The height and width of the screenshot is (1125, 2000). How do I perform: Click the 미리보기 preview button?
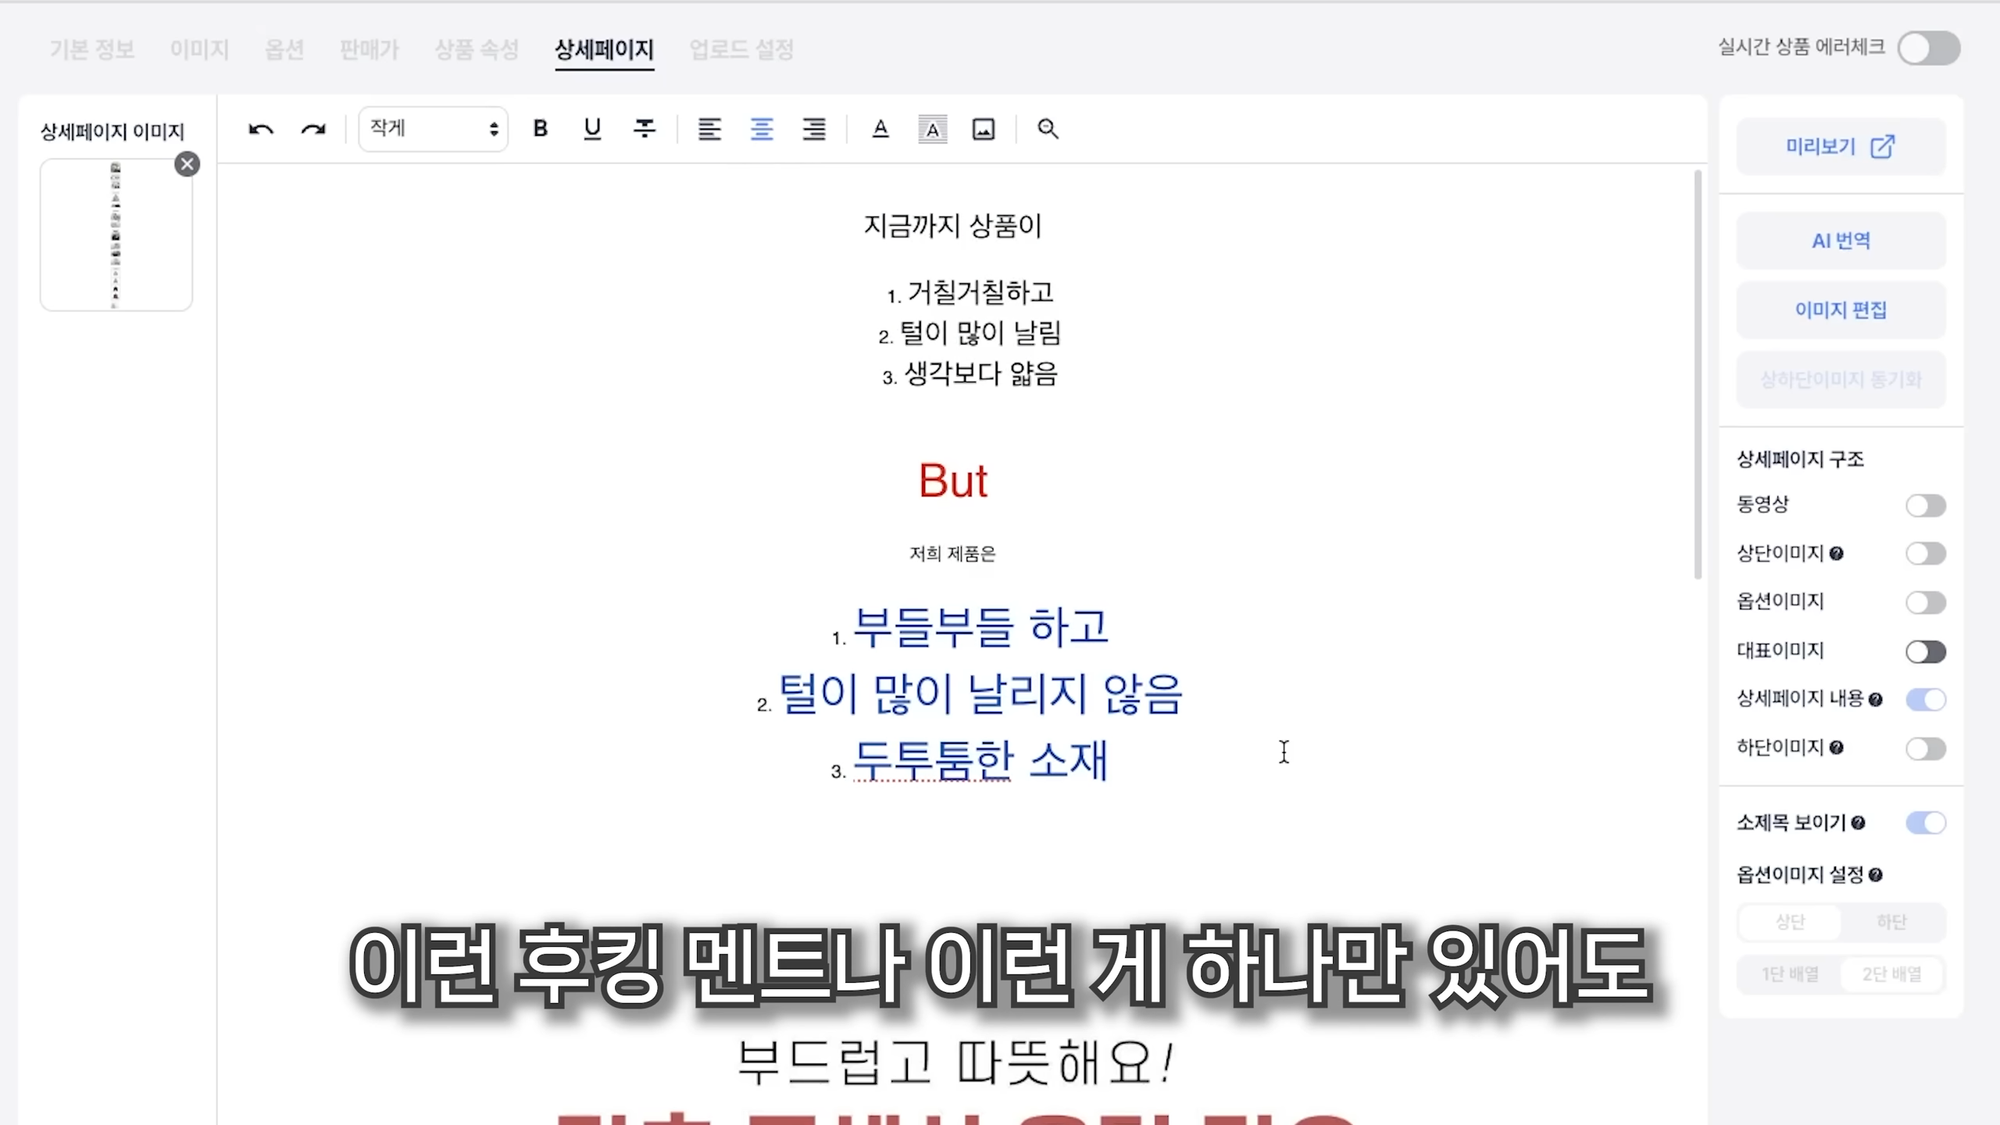pyautogui.click(x=1840, y=146)
